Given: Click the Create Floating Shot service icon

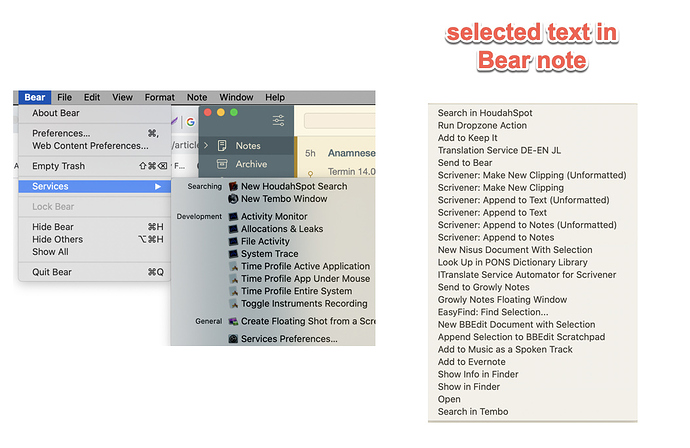Looking at the screenshot, I should click(x=233, y=321).
